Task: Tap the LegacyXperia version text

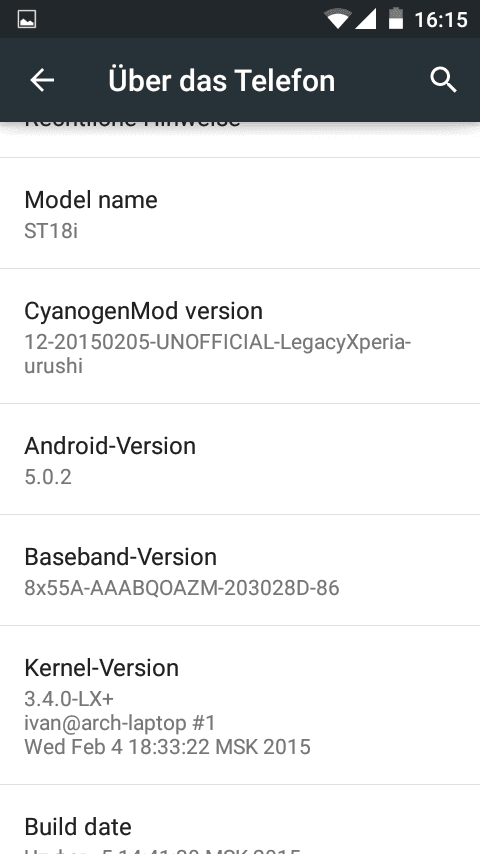Action: point(218,354)
